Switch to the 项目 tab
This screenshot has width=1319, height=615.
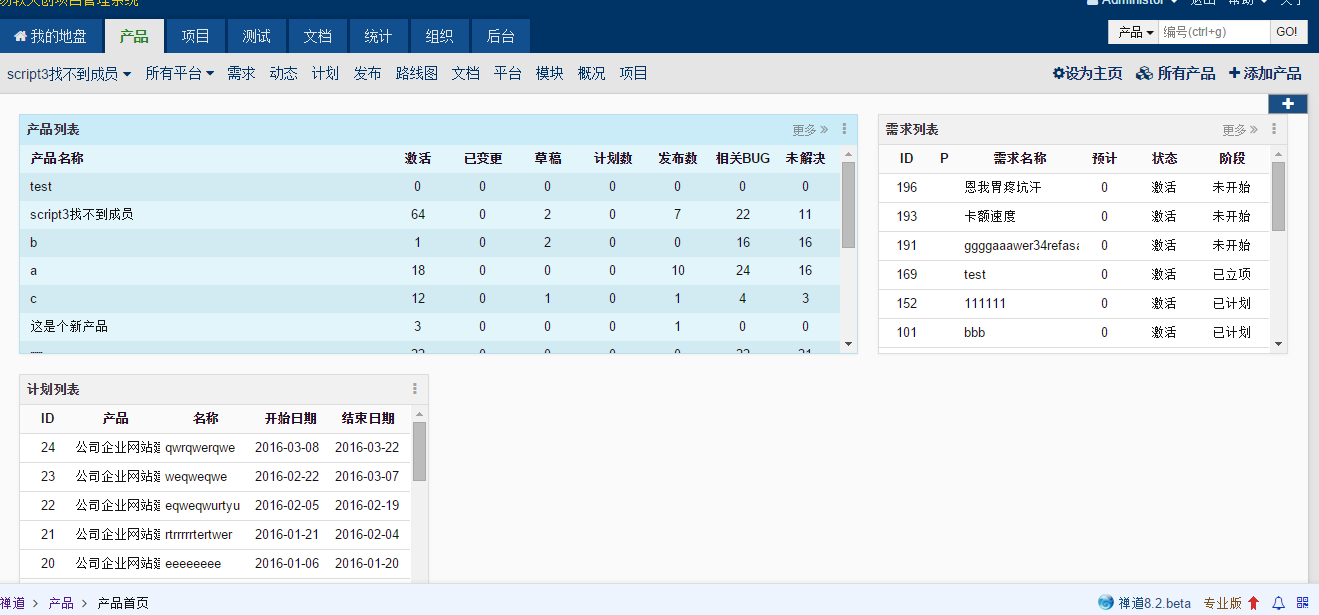pos(196,36)
